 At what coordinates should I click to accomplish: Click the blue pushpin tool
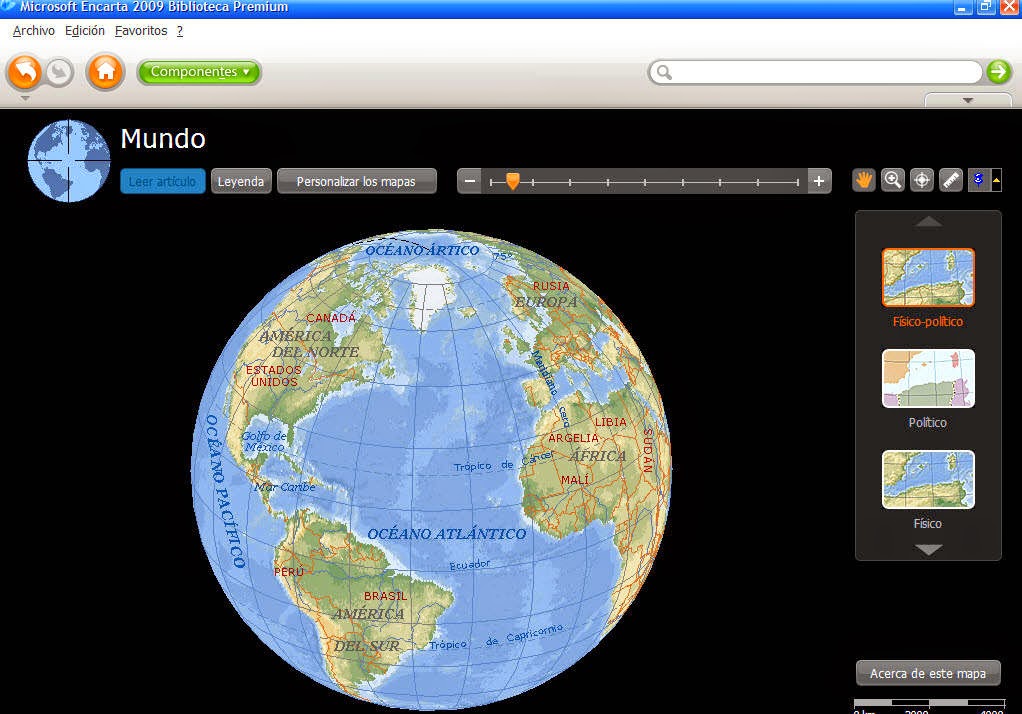click(978, 180)
